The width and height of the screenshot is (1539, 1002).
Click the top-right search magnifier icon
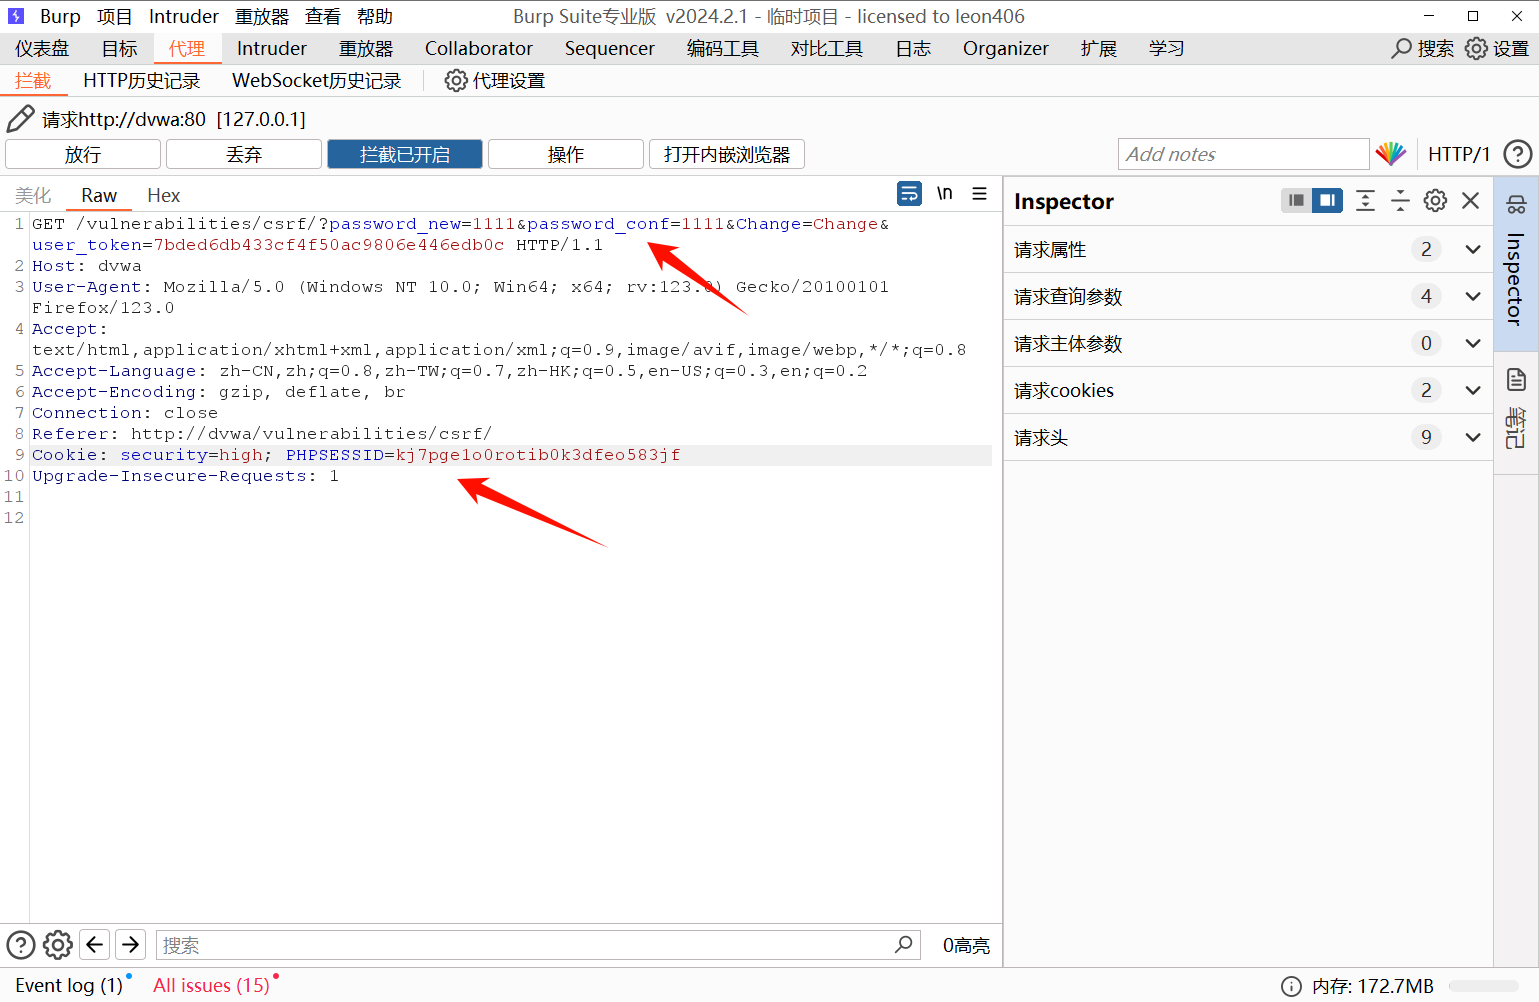click(x=1401, y=48)
